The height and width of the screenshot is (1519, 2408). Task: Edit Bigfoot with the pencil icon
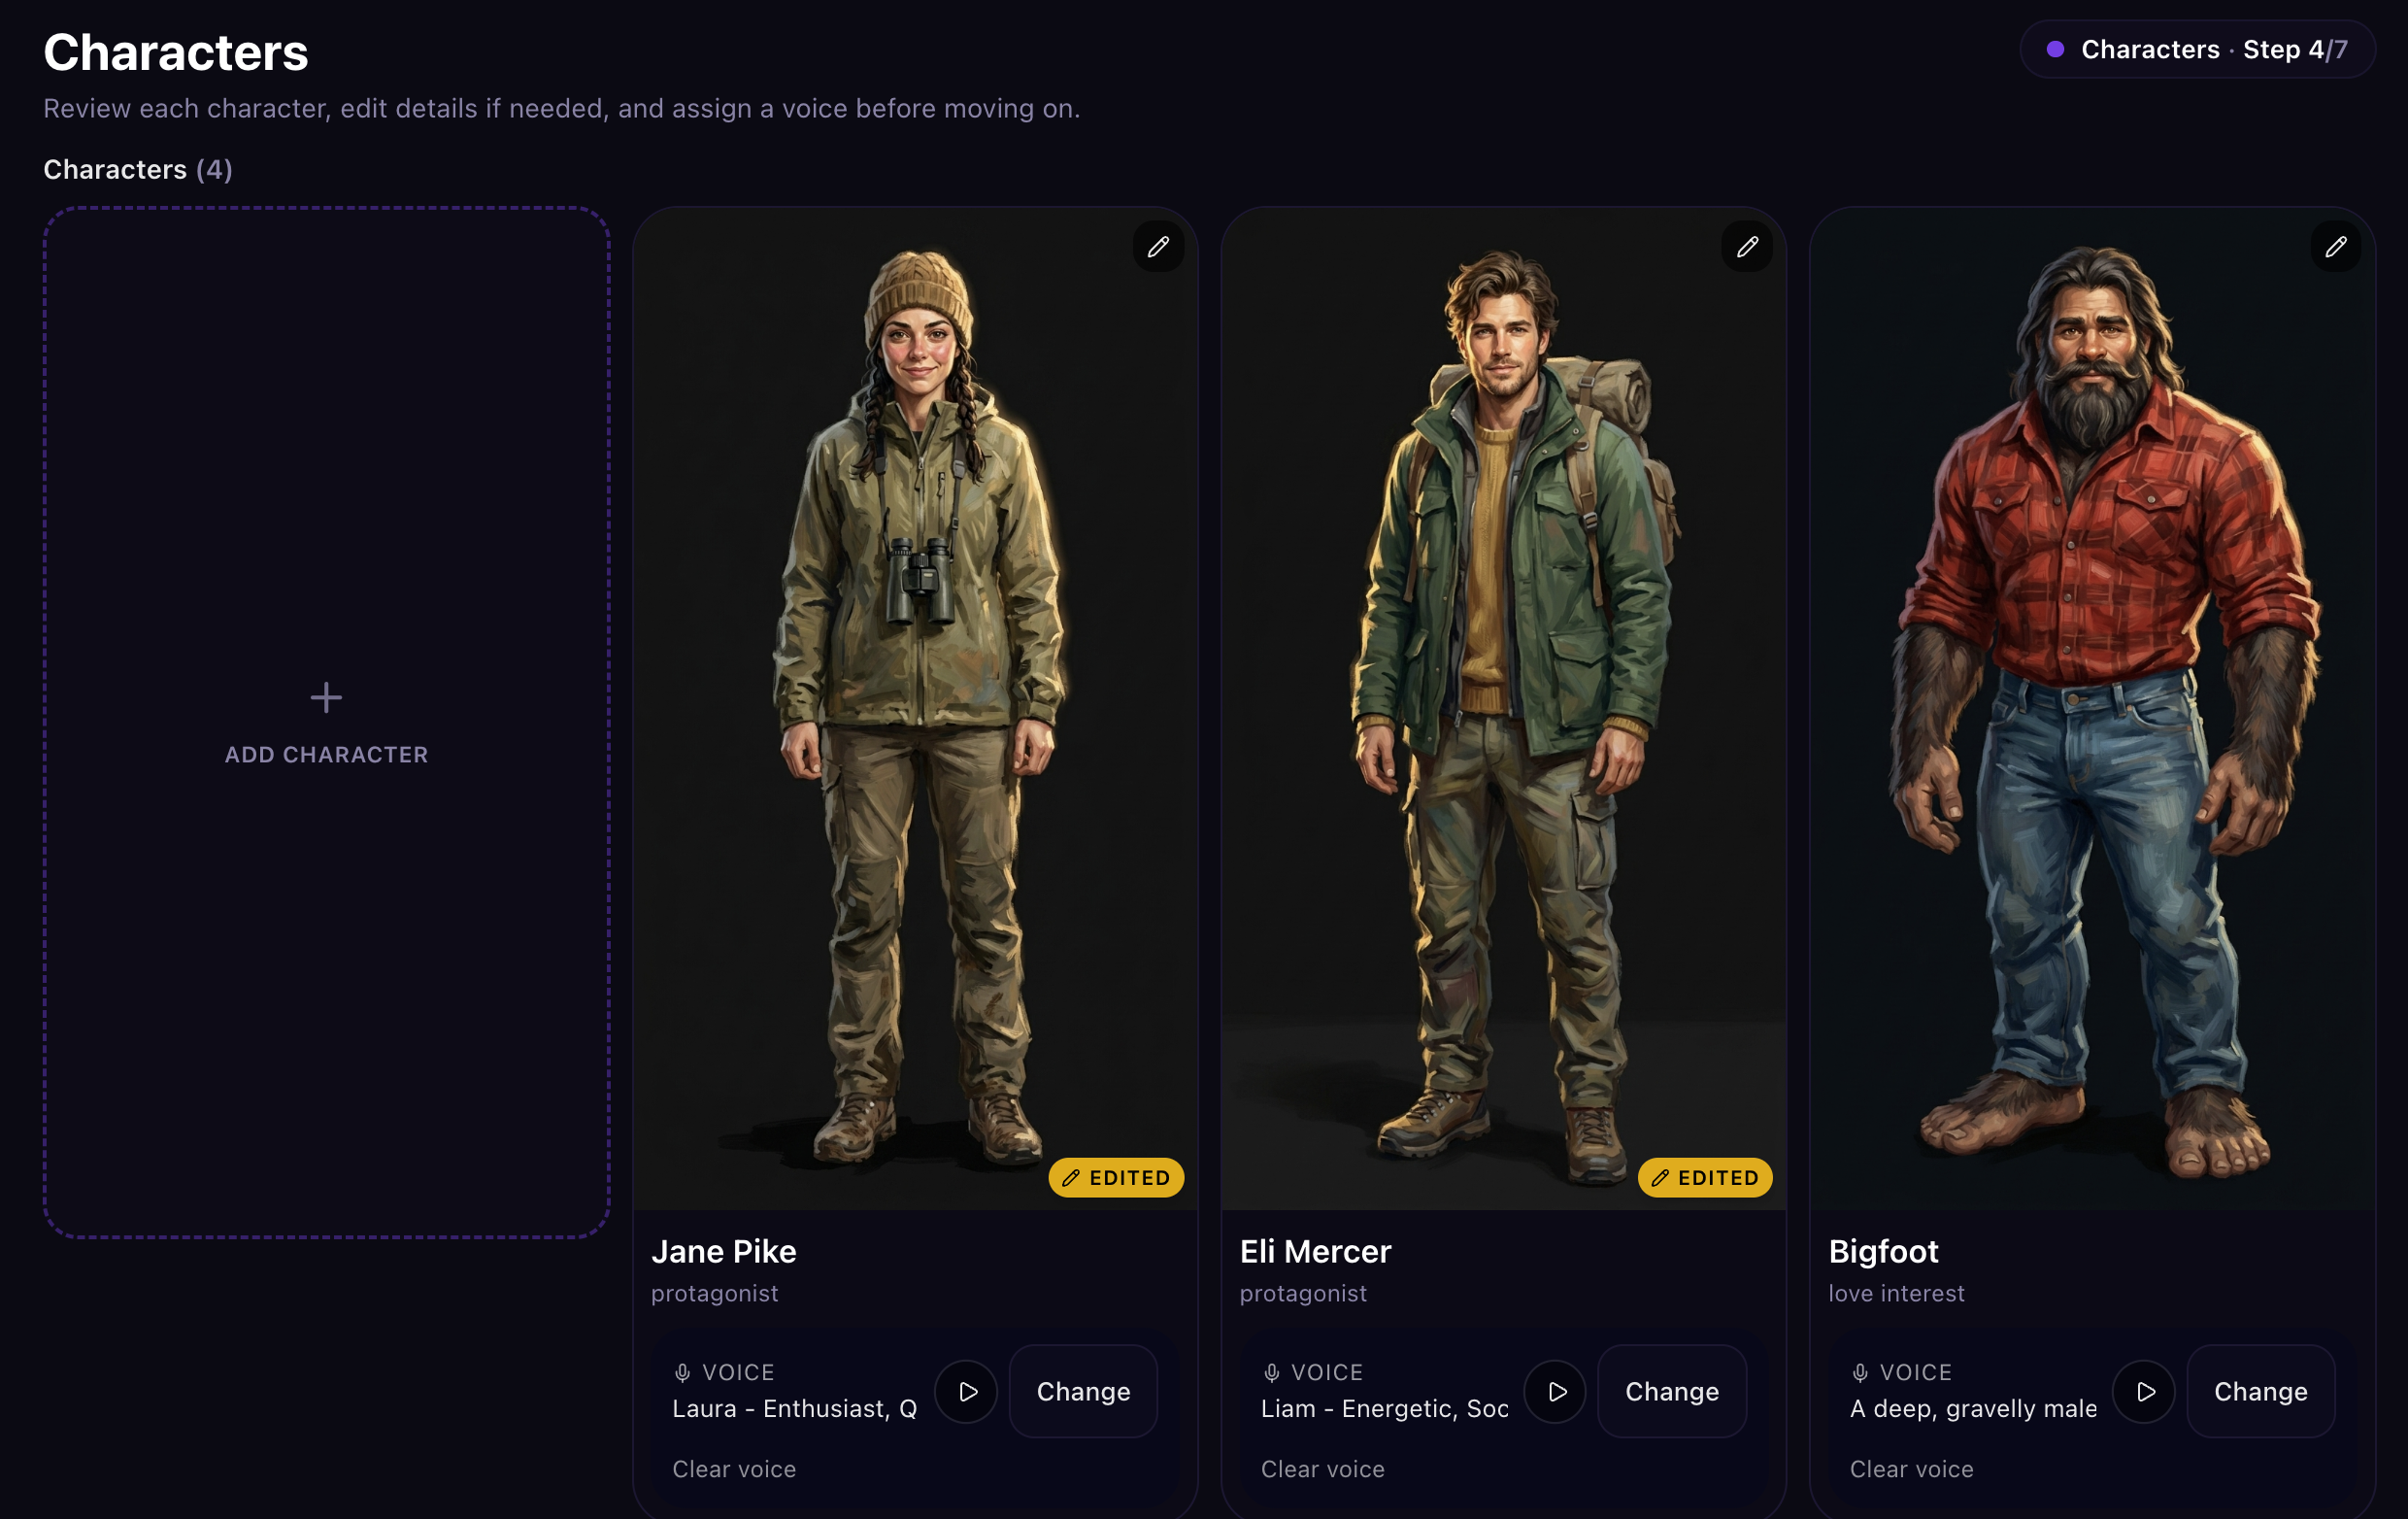2336,246
